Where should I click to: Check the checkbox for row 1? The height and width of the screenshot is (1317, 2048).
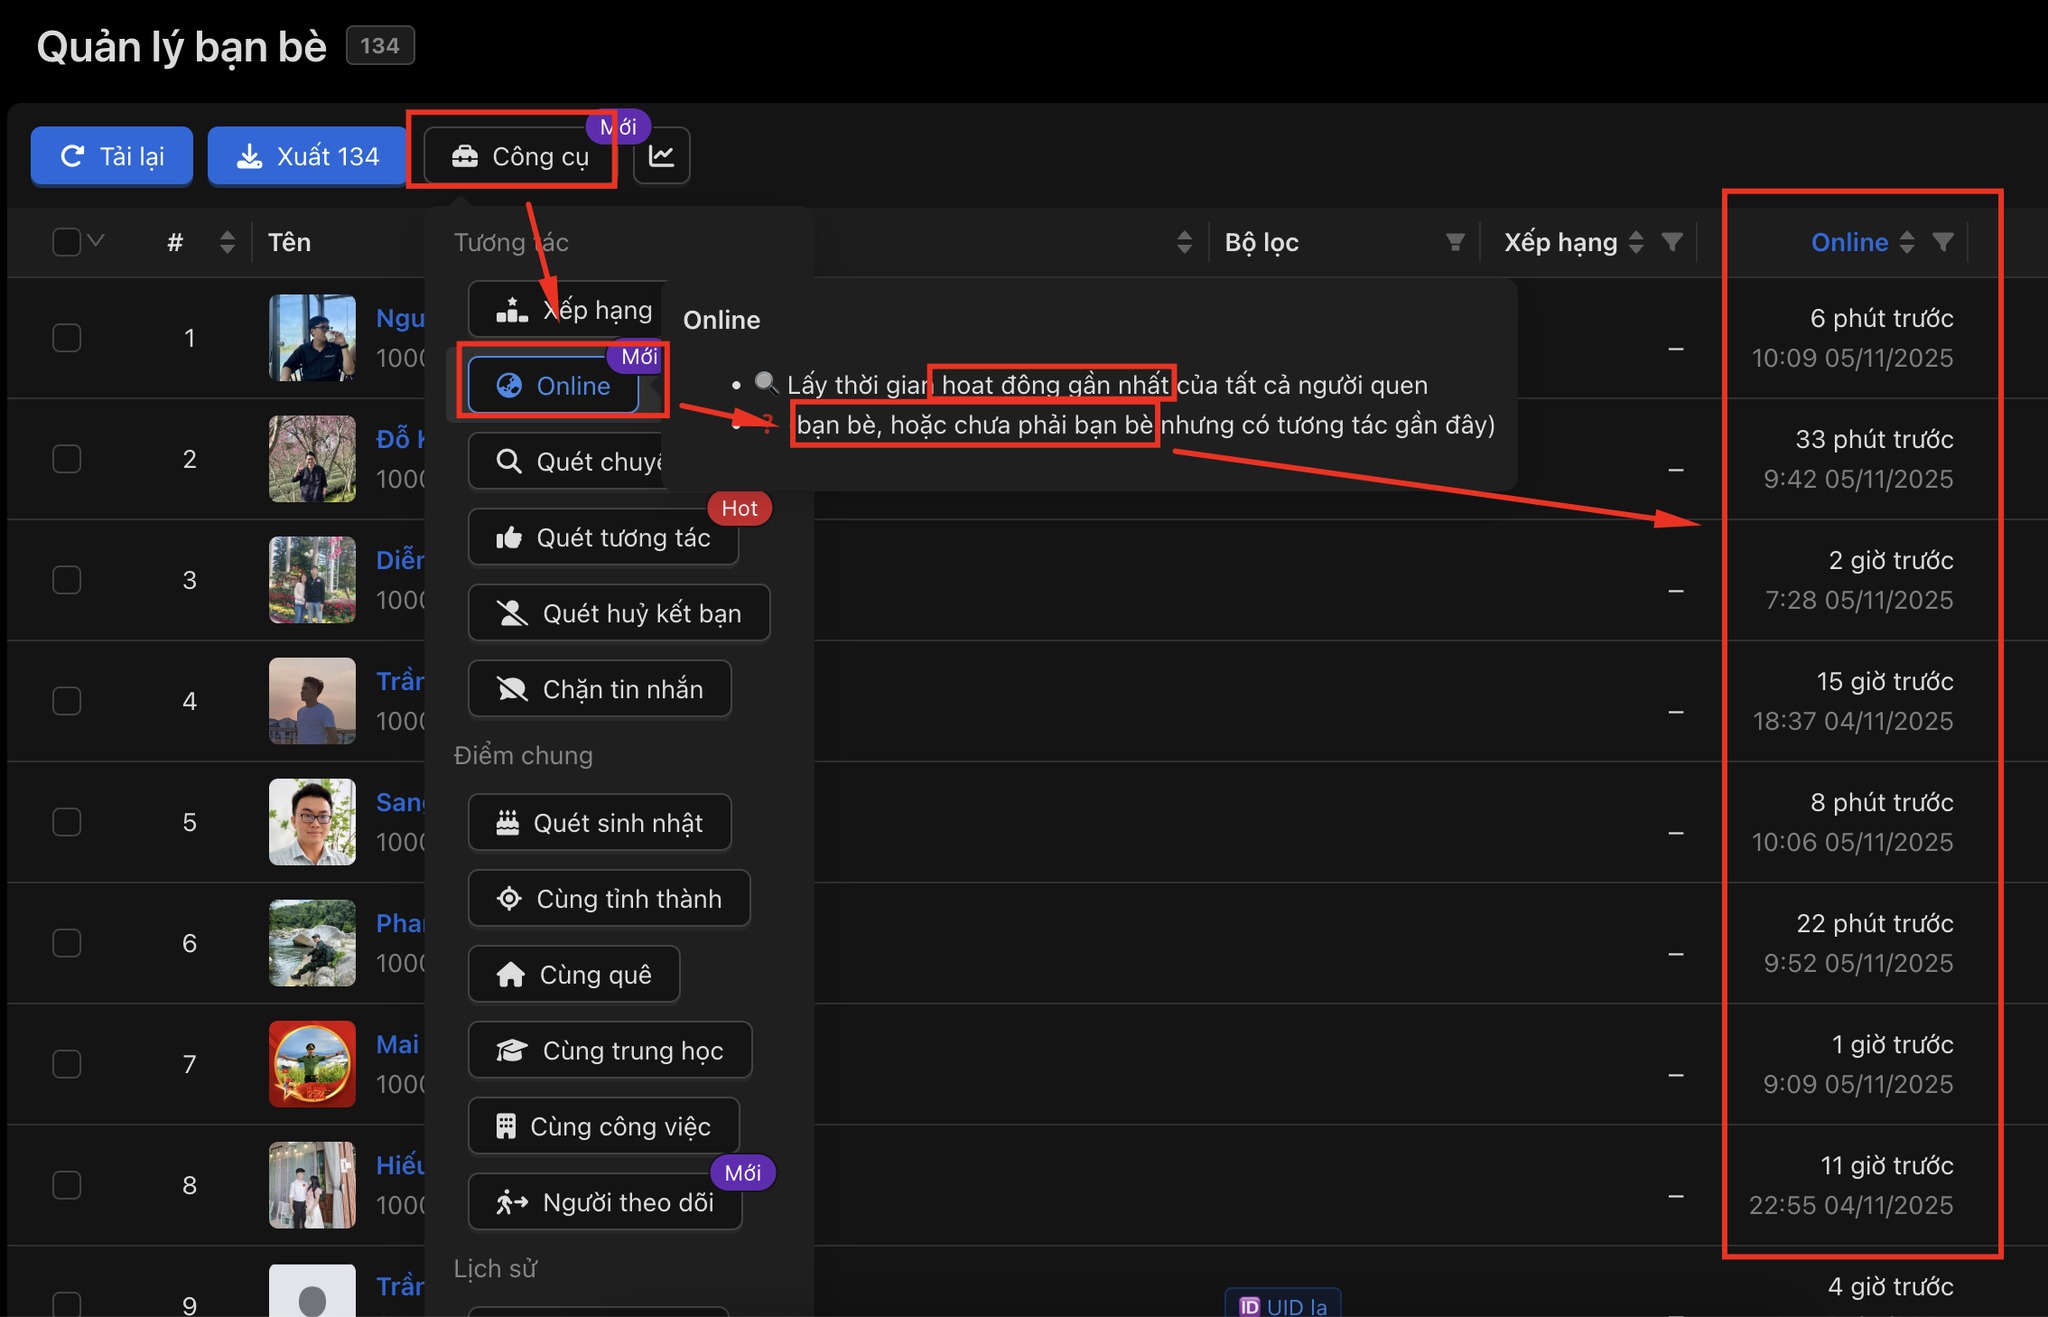click(67, 338)
